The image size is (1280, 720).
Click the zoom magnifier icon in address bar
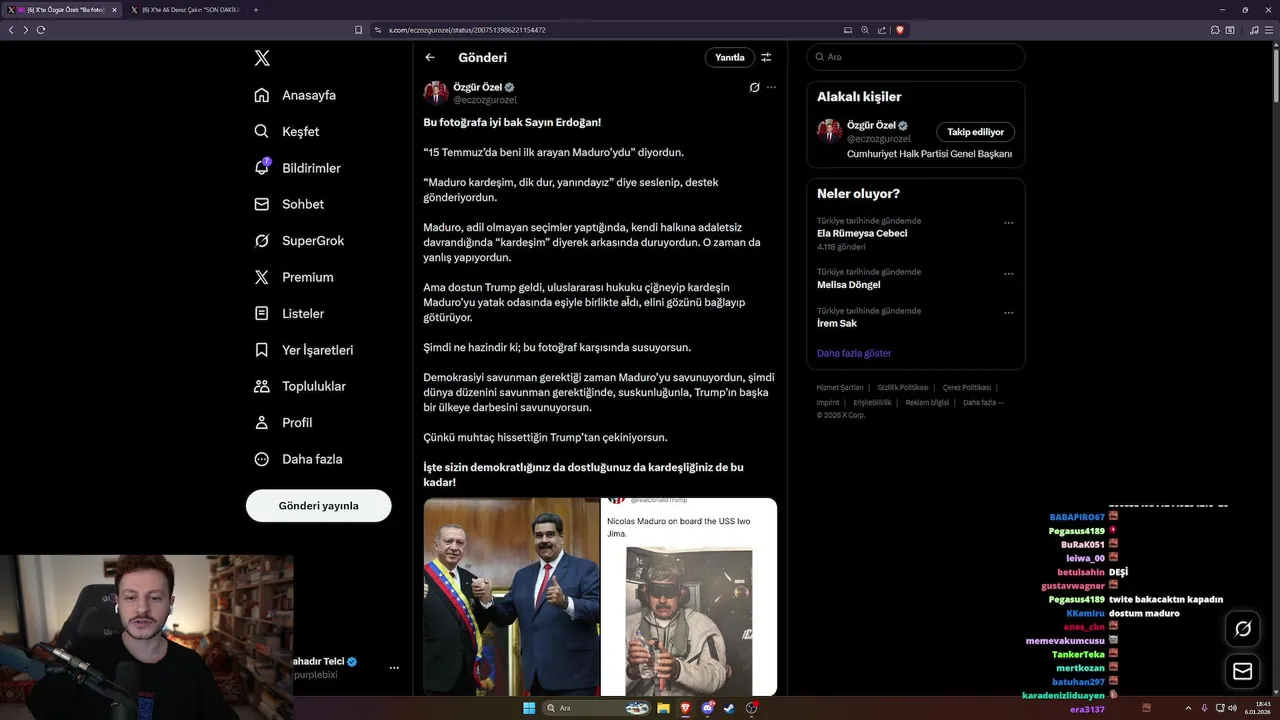pos(865,30)
